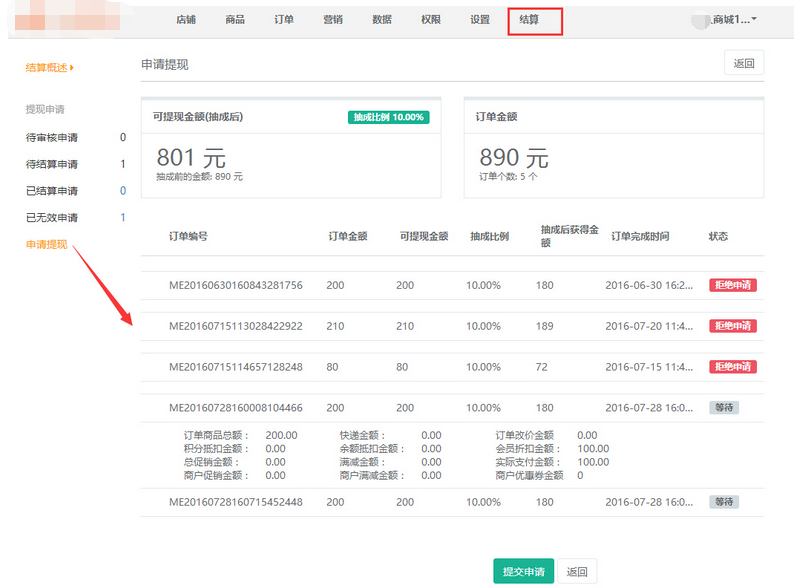
Task: Open the 设置 navigation item
Action: (x=480, y=20)
